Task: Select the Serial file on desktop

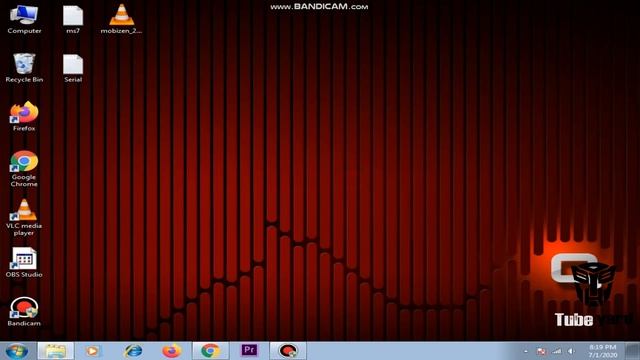Action: point(73,68)
